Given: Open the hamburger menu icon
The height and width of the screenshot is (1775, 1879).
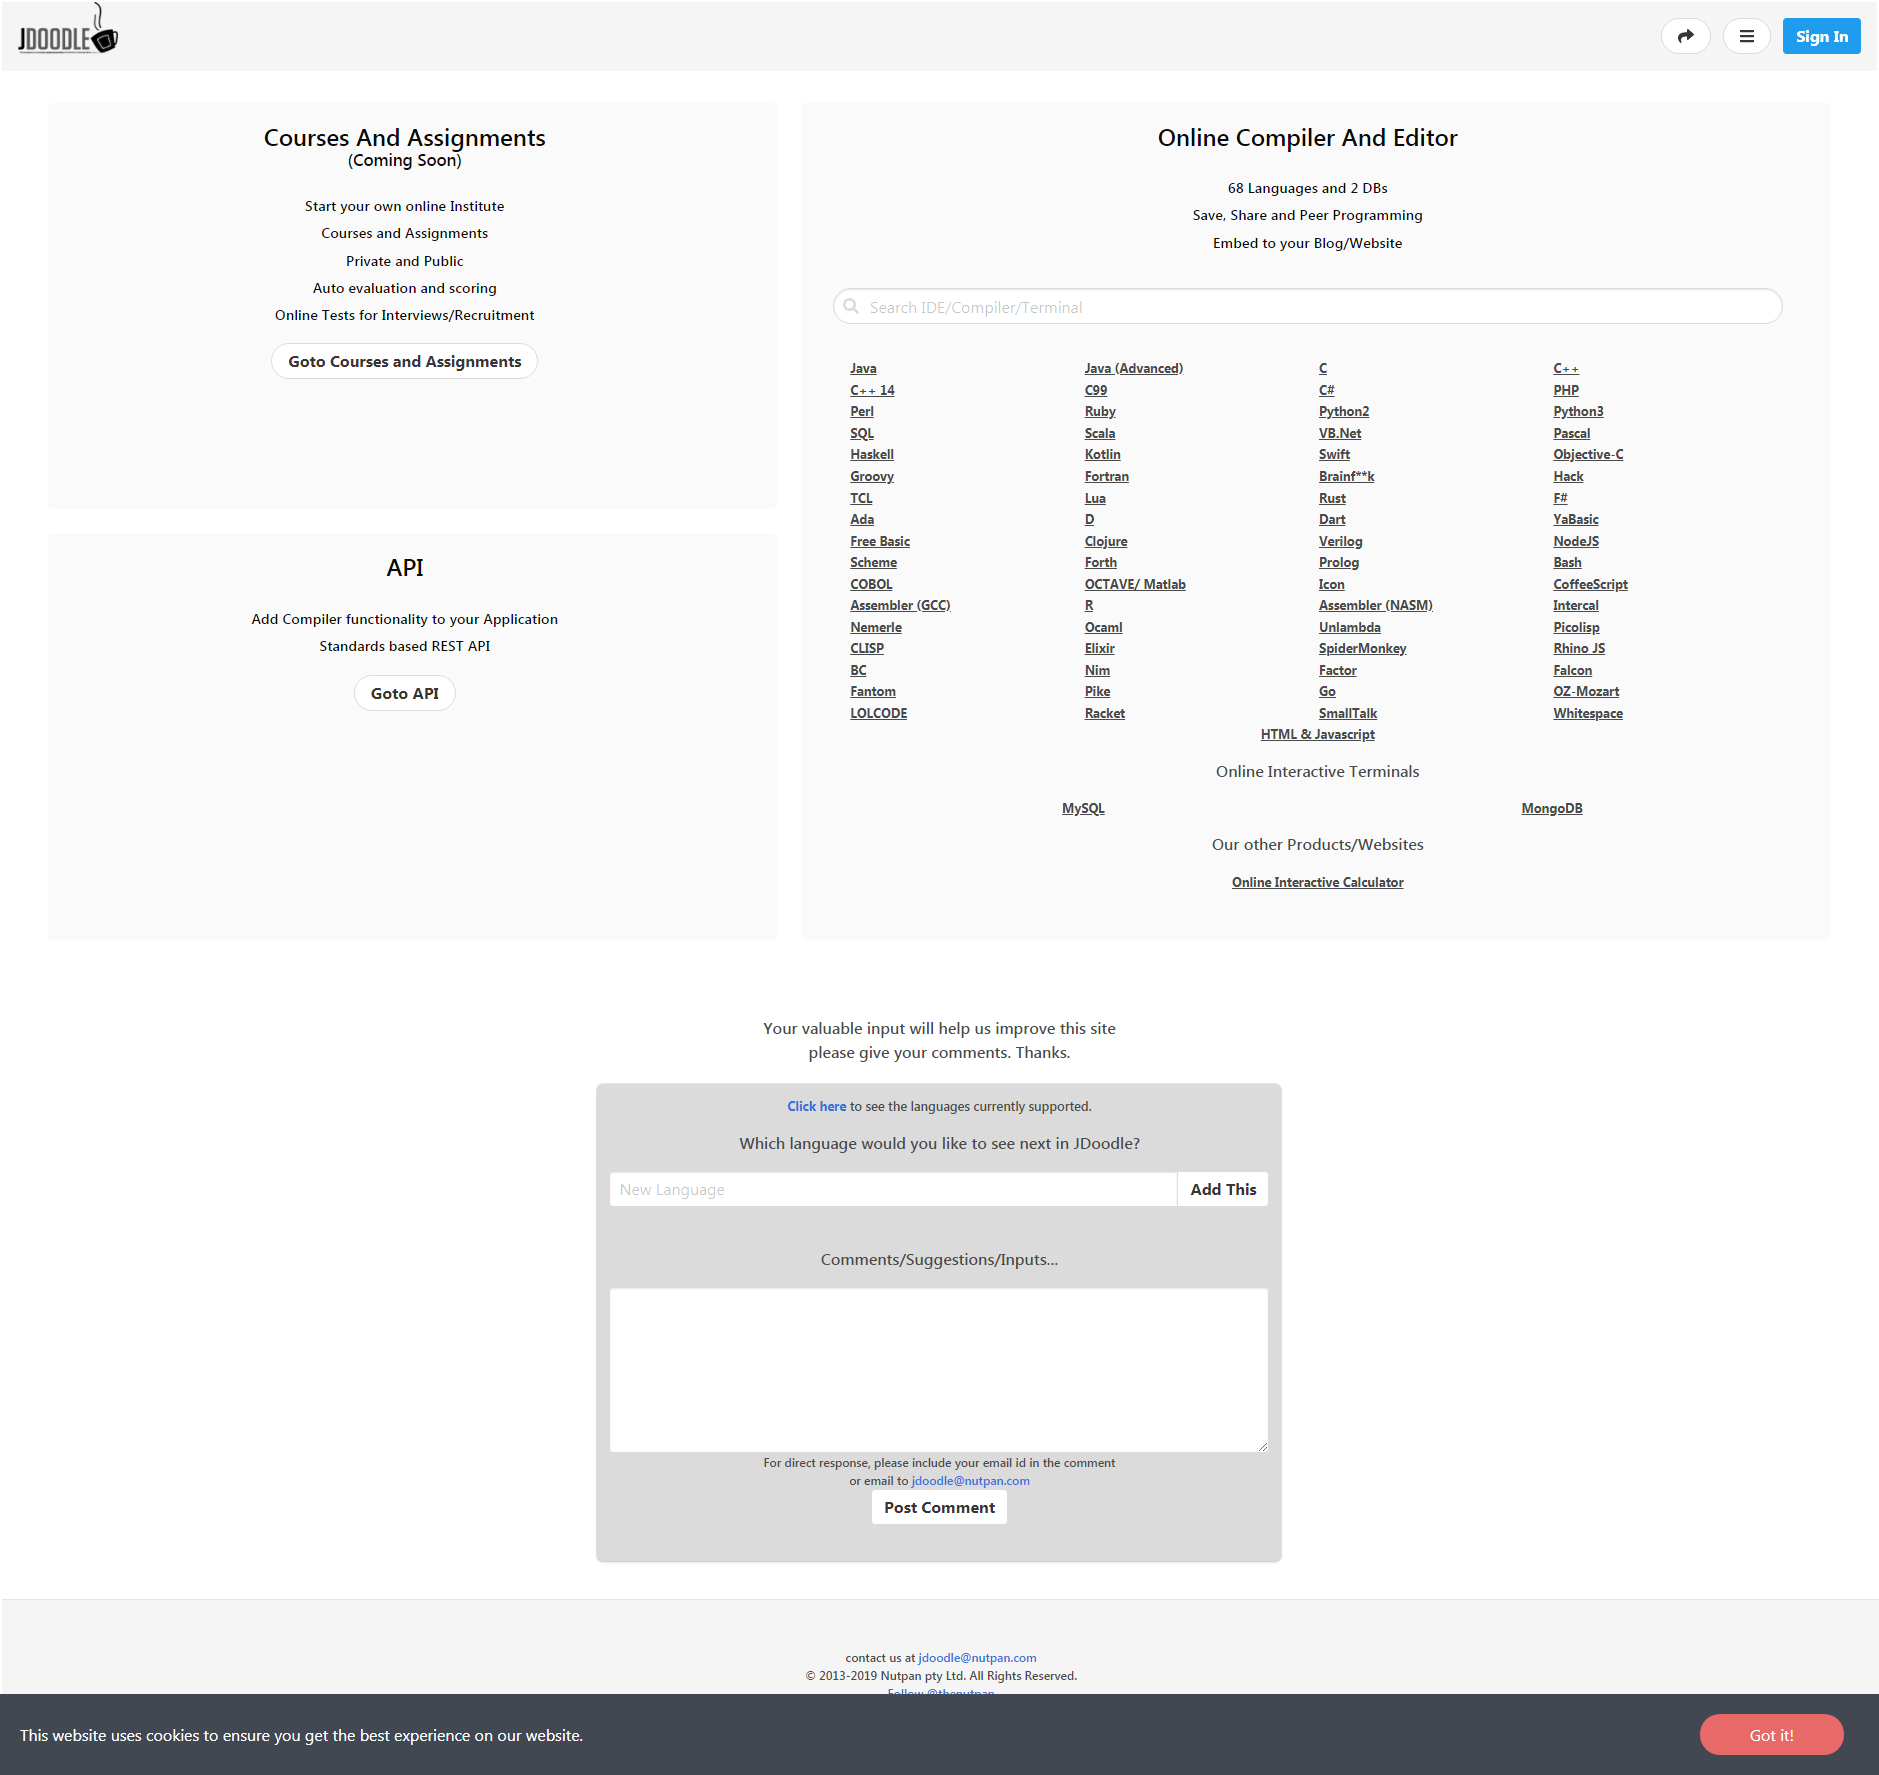Looking at the screenshot, I should (1746, 36).
